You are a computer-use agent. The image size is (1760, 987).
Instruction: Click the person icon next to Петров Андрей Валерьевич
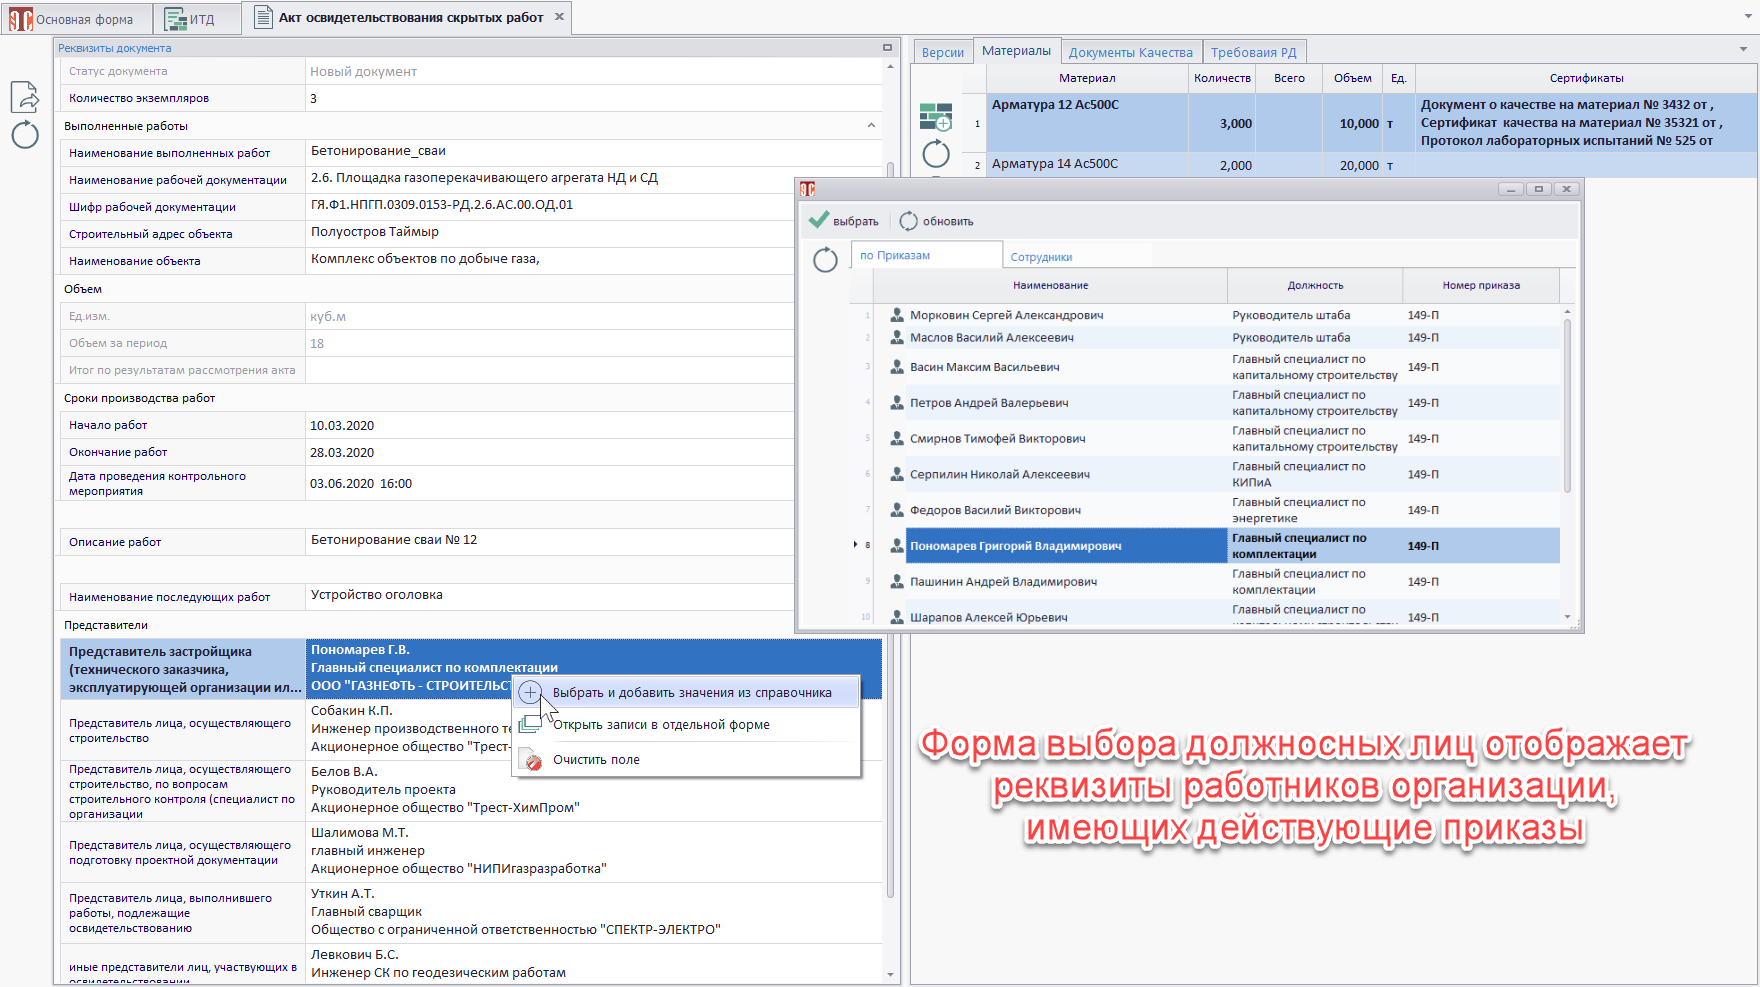897,403
